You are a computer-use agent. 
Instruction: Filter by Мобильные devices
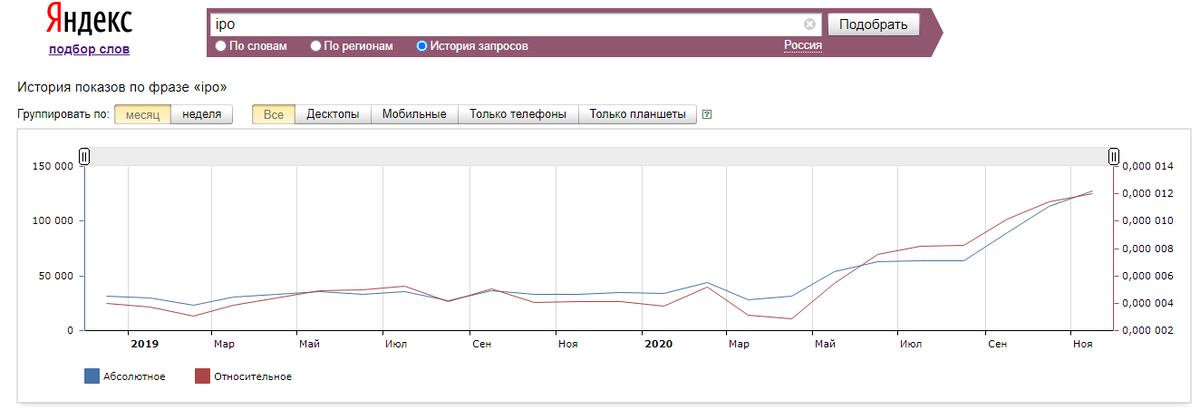click(414, 115)
